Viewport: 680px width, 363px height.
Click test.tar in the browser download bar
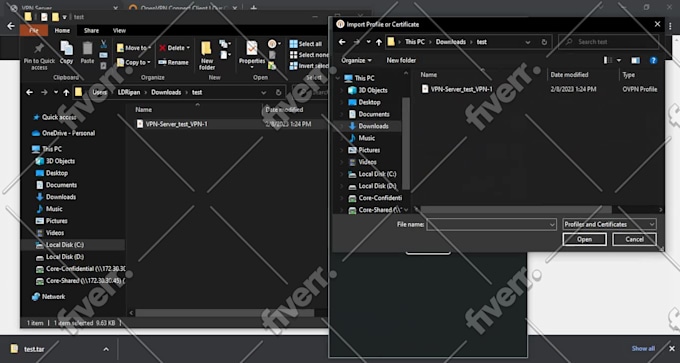click(34, 349)
